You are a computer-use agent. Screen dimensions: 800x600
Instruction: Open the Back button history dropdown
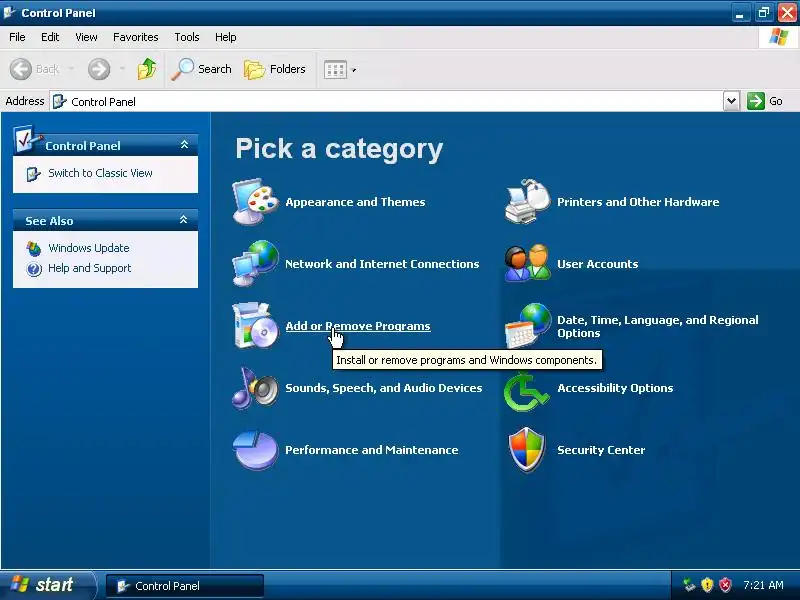pos(71,69)
